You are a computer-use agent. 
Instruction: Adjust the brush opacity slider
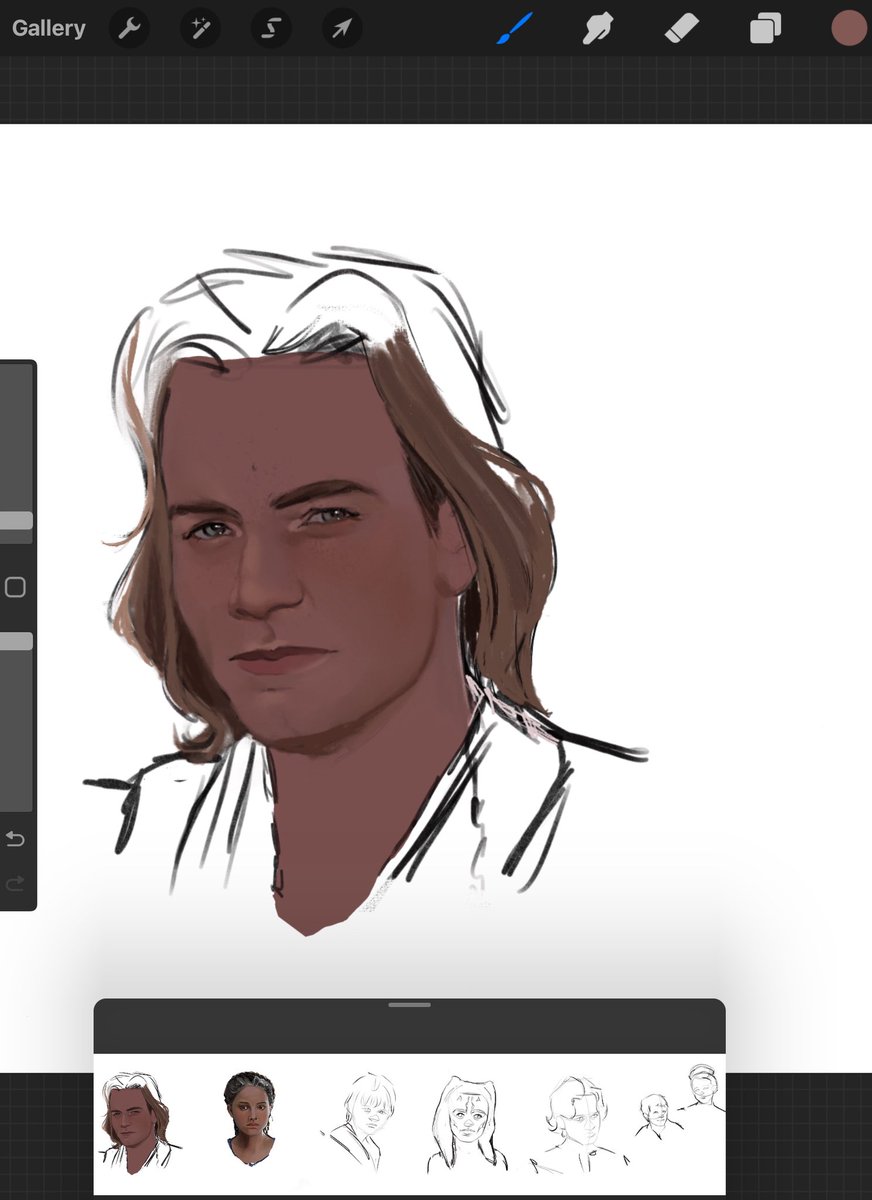click(16, 641)
